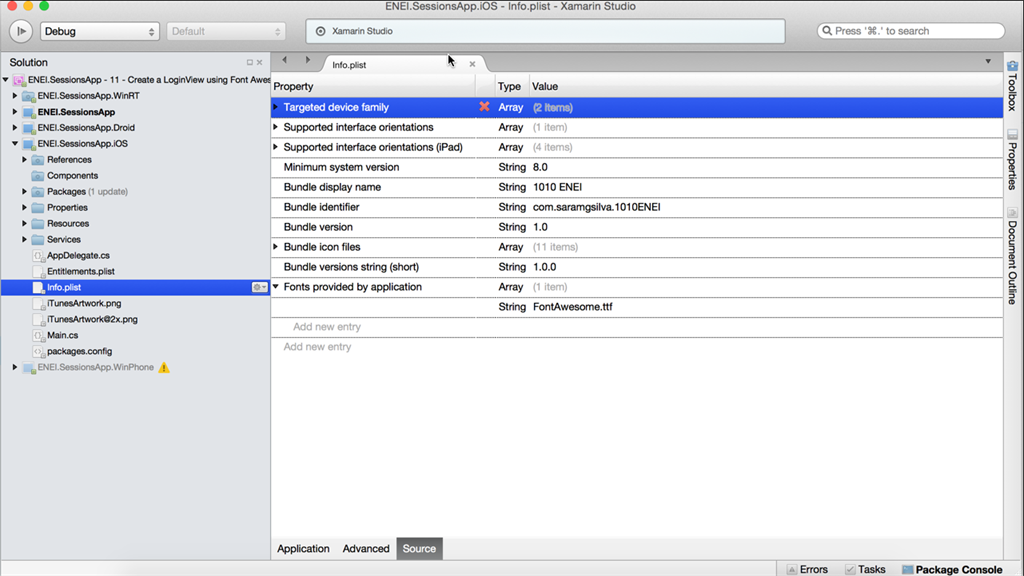Undock the Solution pad with square icon
Screen dimensions: 1024x576
[249, 63]
